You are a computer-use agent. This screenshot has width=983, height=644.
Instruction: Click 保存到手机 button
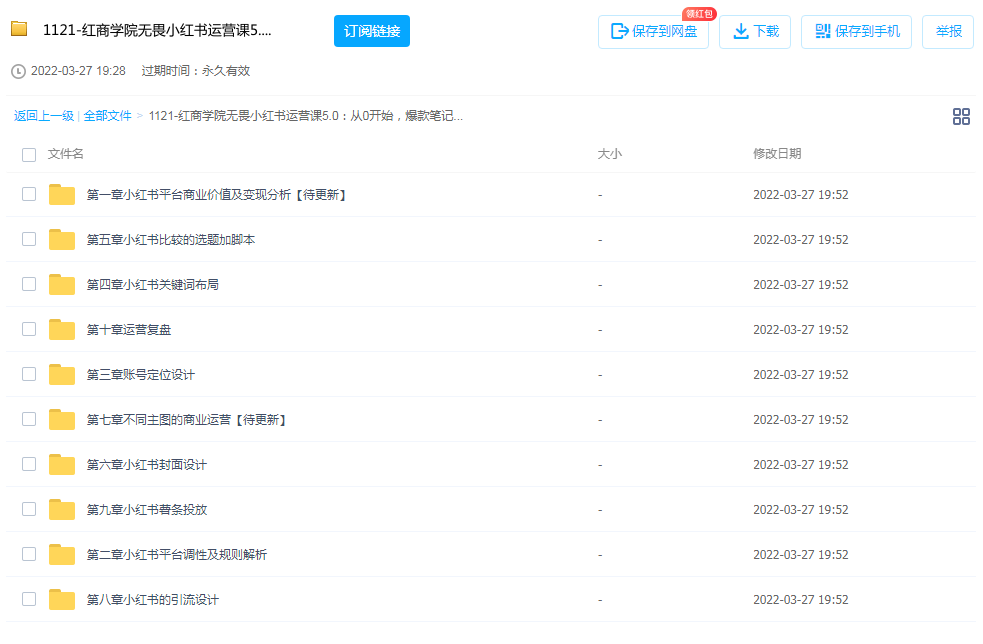(x=856, y=31)
